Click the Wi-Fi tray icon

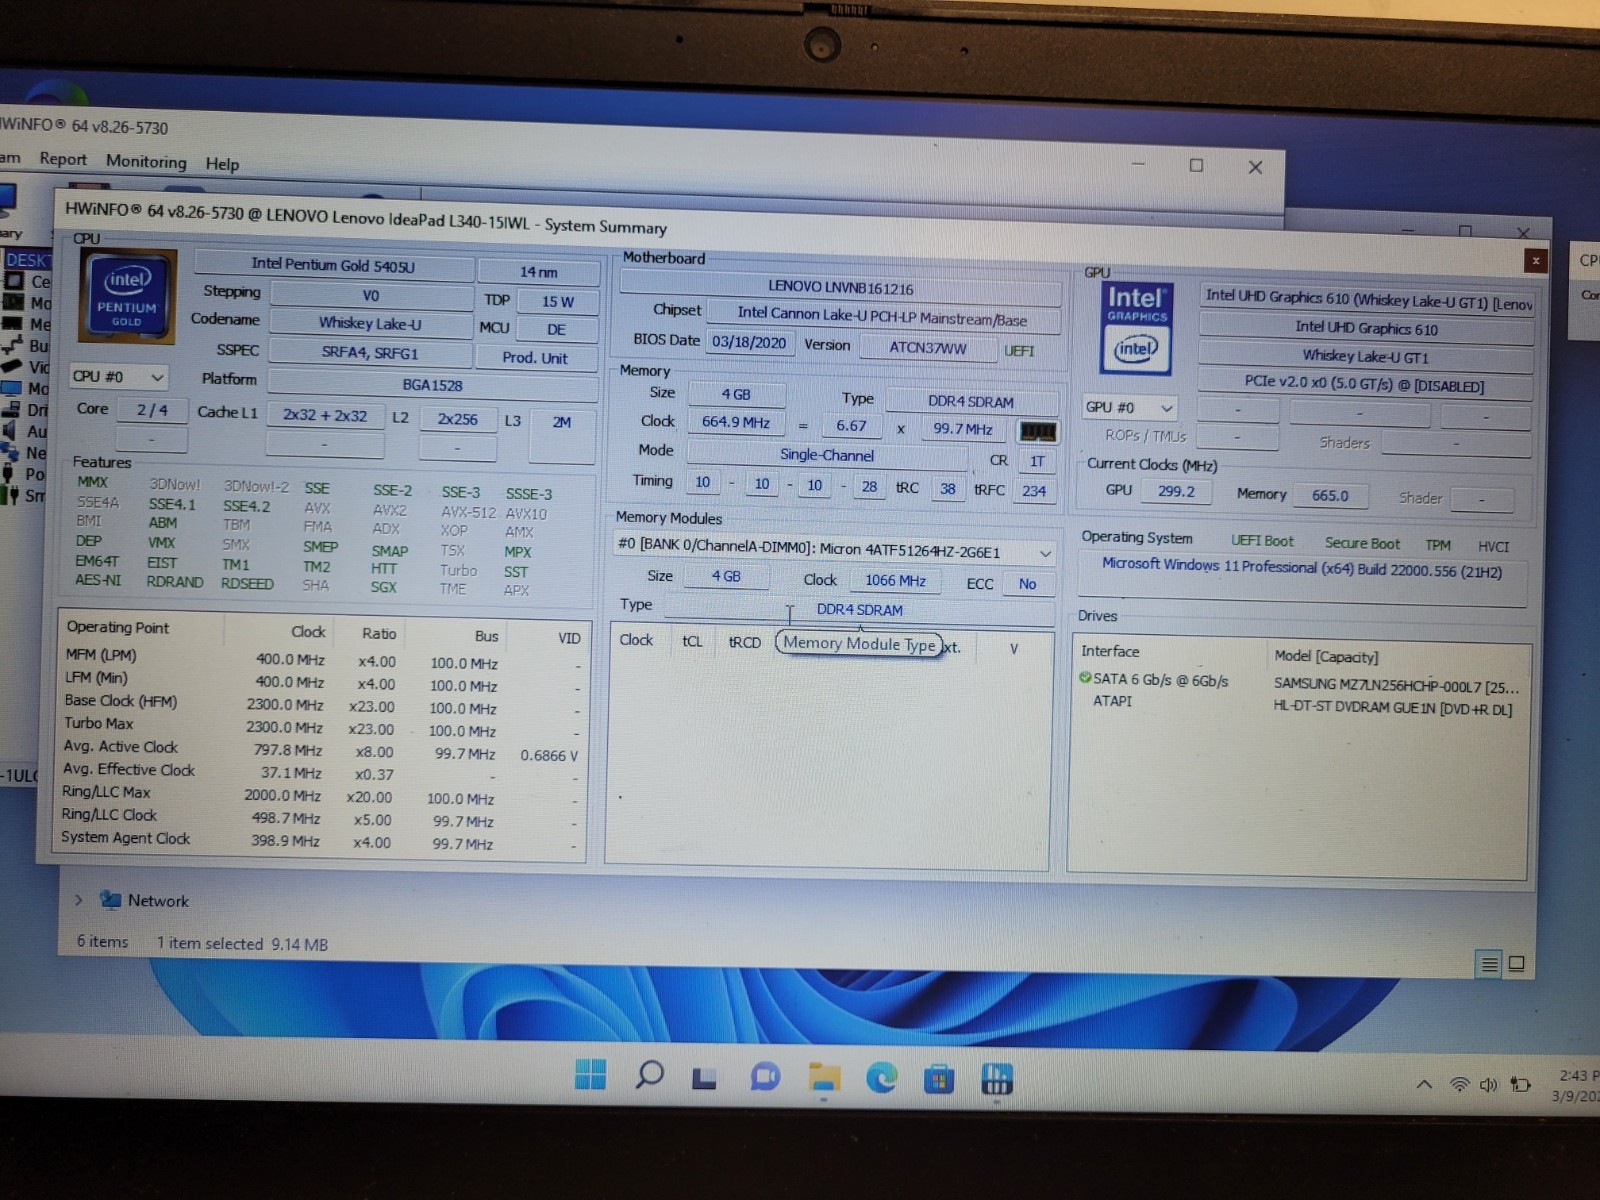click(1460, 1085)
